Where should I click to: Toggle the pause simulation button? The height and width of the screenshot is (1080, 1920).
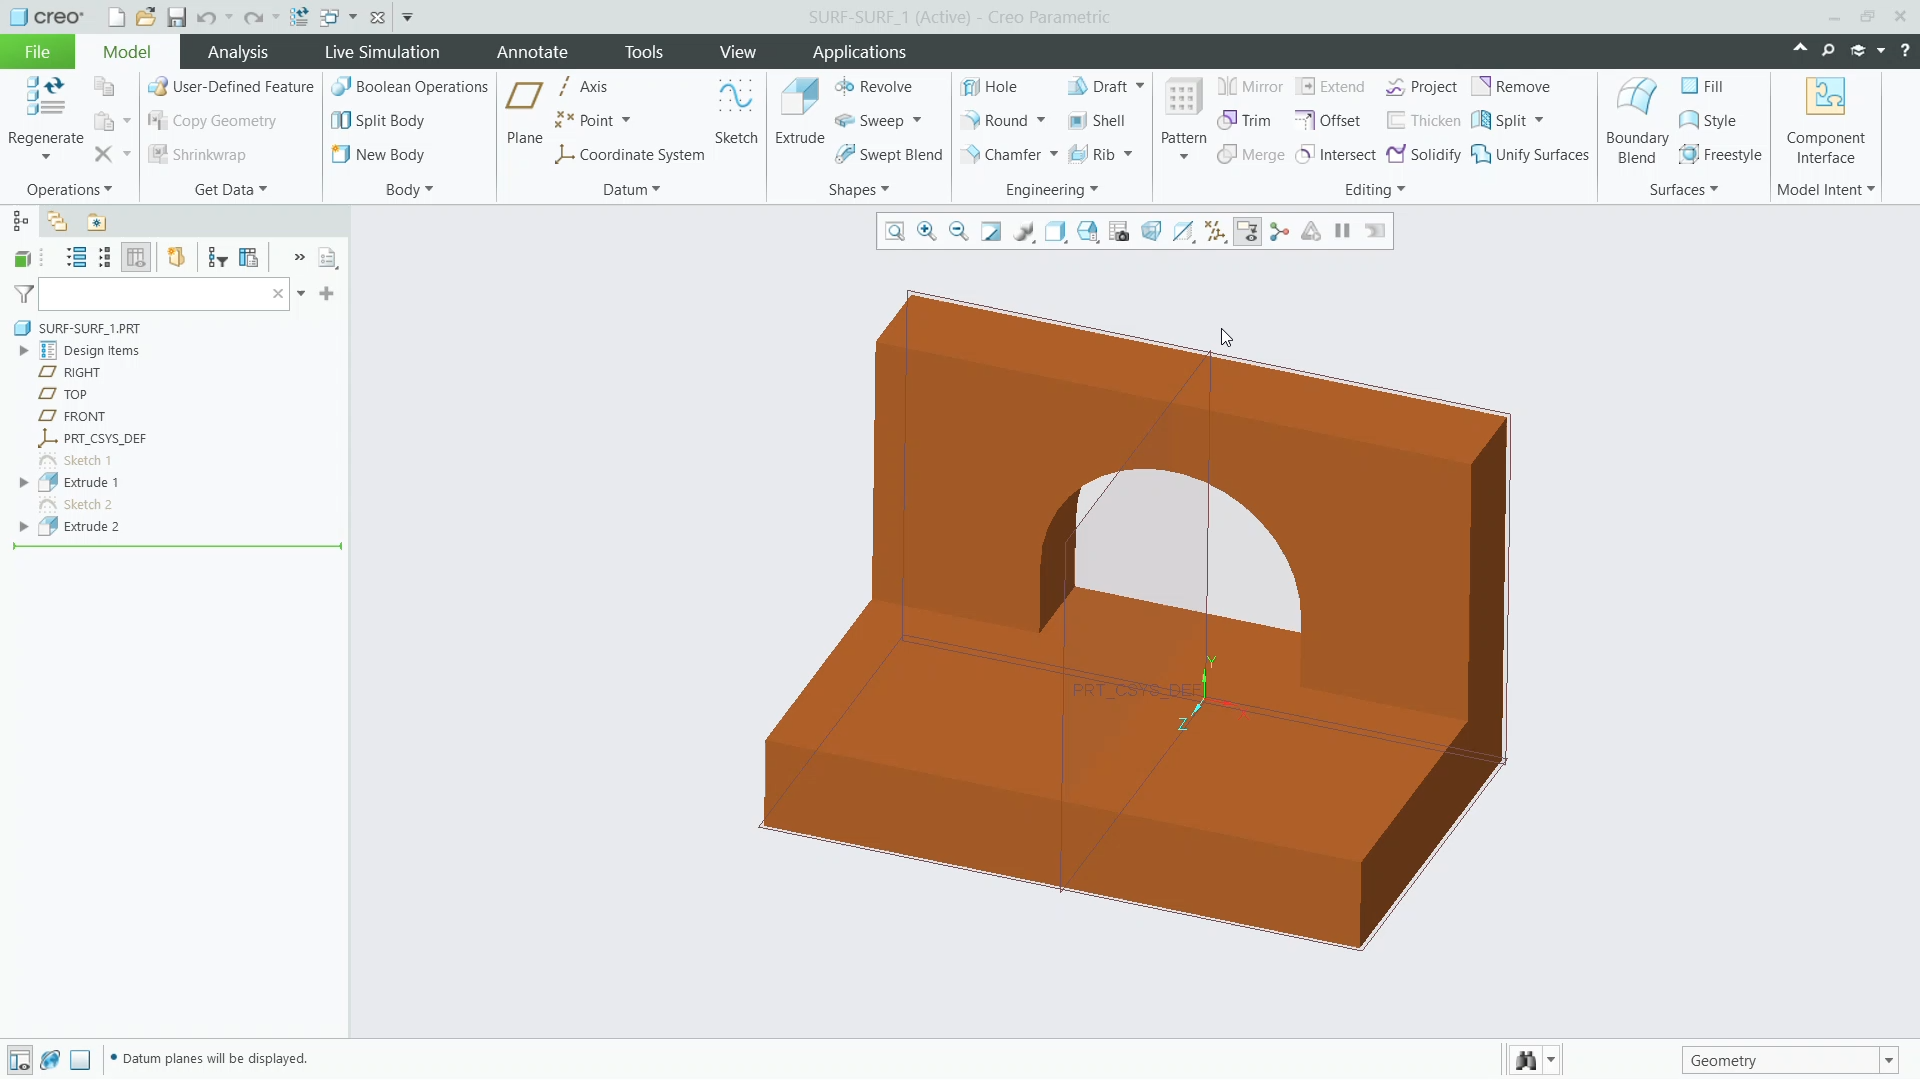(x=1343, y=232)
